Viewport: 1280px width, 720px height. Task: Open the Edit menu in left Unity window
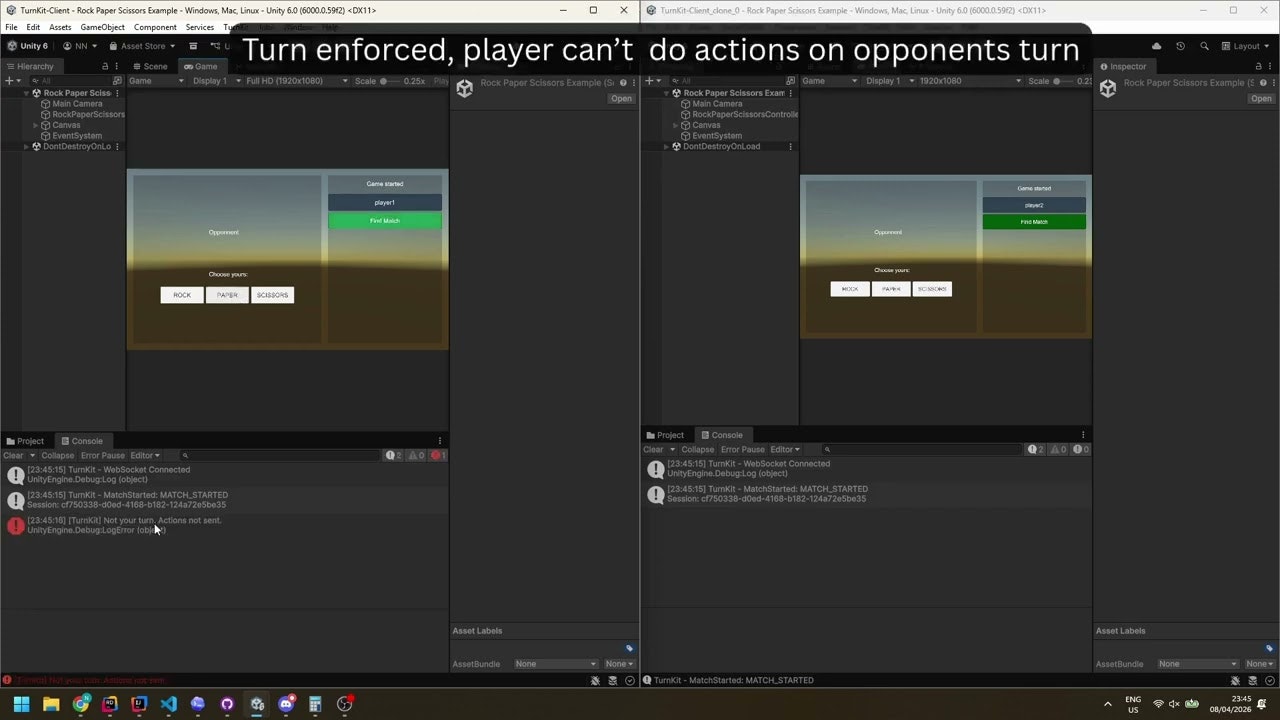coord(33,27)
